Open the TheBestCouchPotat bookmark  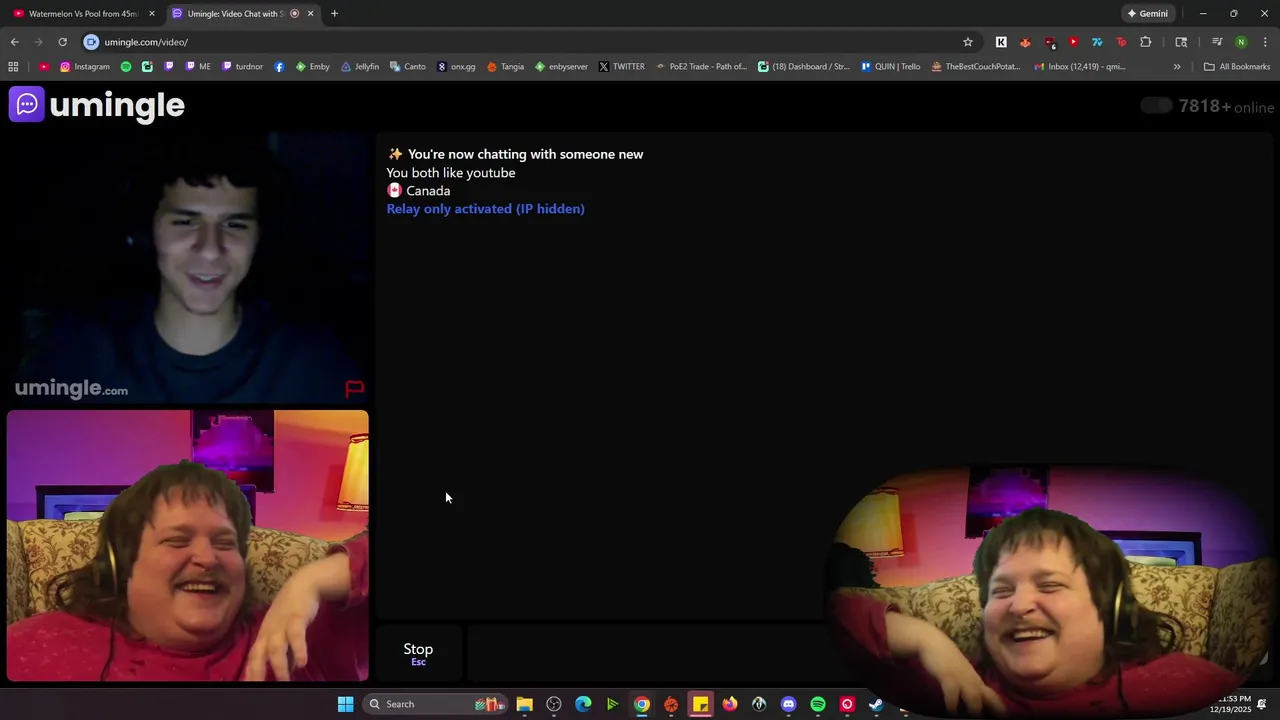[975, 67]
